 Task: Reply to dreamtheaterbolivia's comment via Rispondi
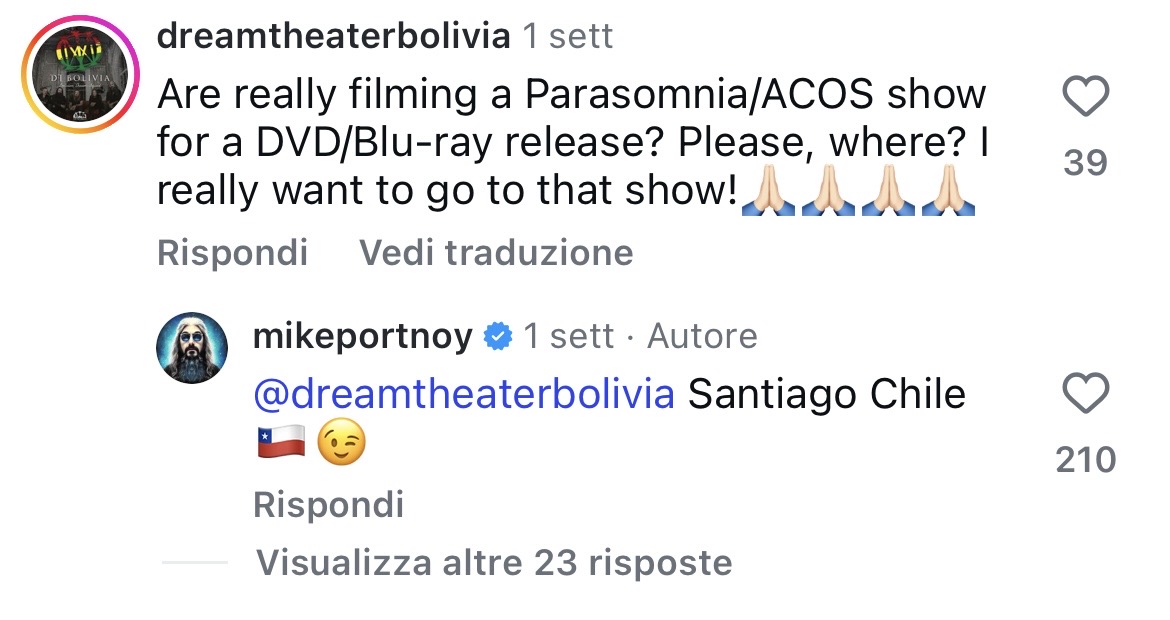232,252
